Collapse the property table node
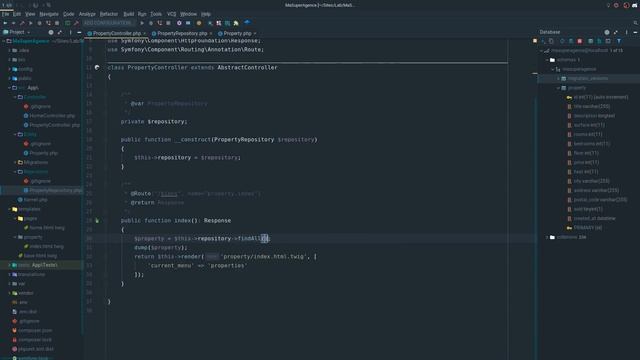 click(558, 88)
